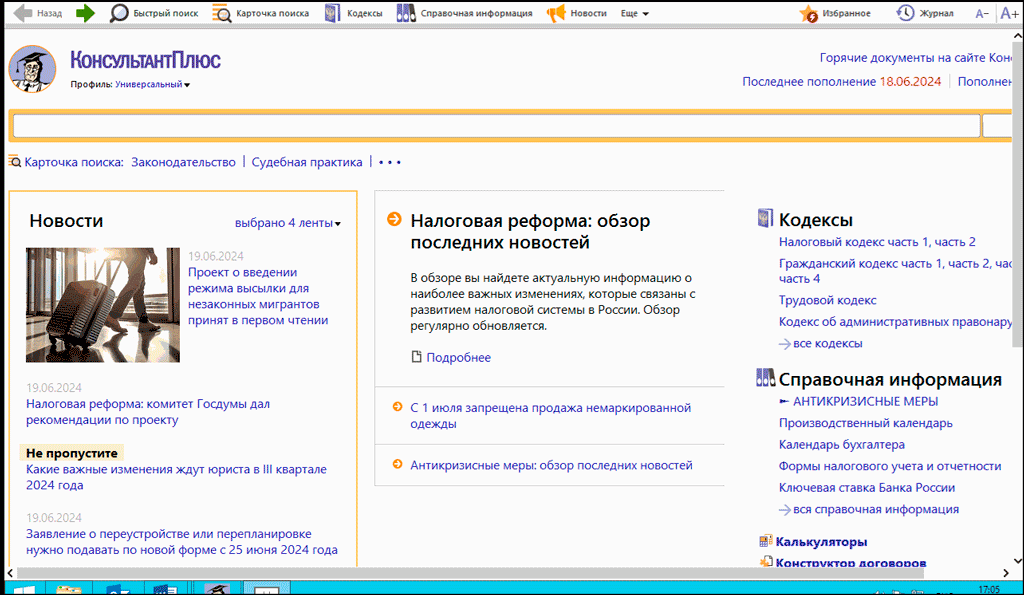The height and width of the screenshot is (595, 1024).
Task: Click the three dots after Судебная практика
Action: click(x=390, y=162)
